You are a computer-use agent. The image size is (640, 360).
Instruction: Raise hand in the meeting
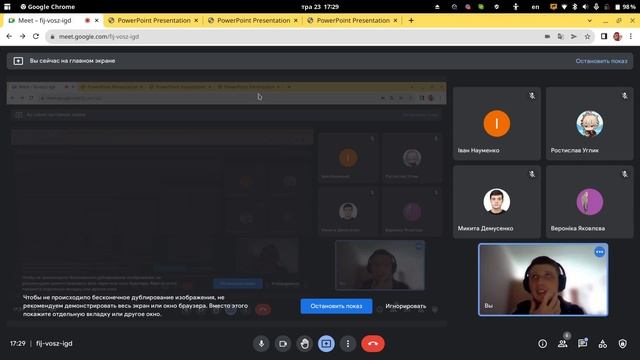pyautogui.click(x=304, y=344)
